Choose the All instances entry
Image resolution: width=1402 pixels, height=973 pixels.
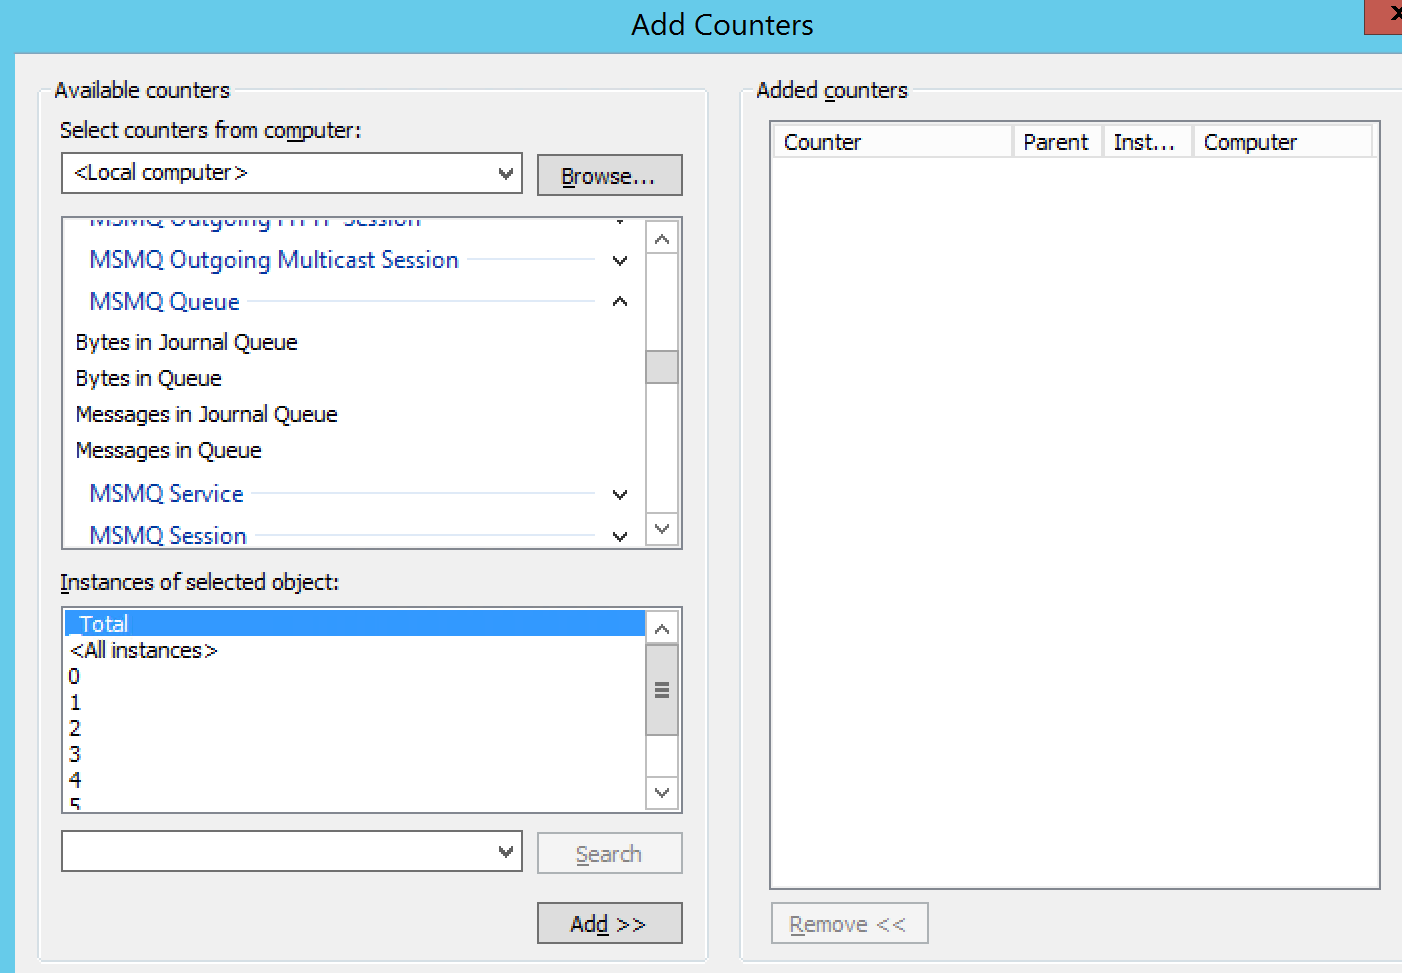[144, 651]
